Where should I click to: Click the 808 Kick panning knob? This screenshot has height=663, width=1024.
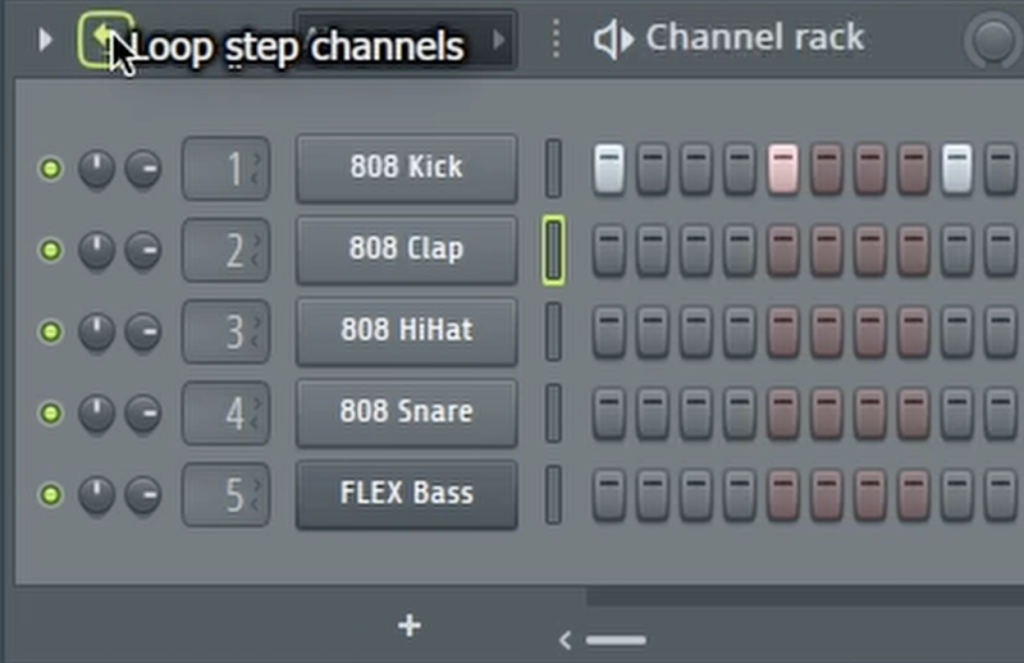tap(97, 169)
